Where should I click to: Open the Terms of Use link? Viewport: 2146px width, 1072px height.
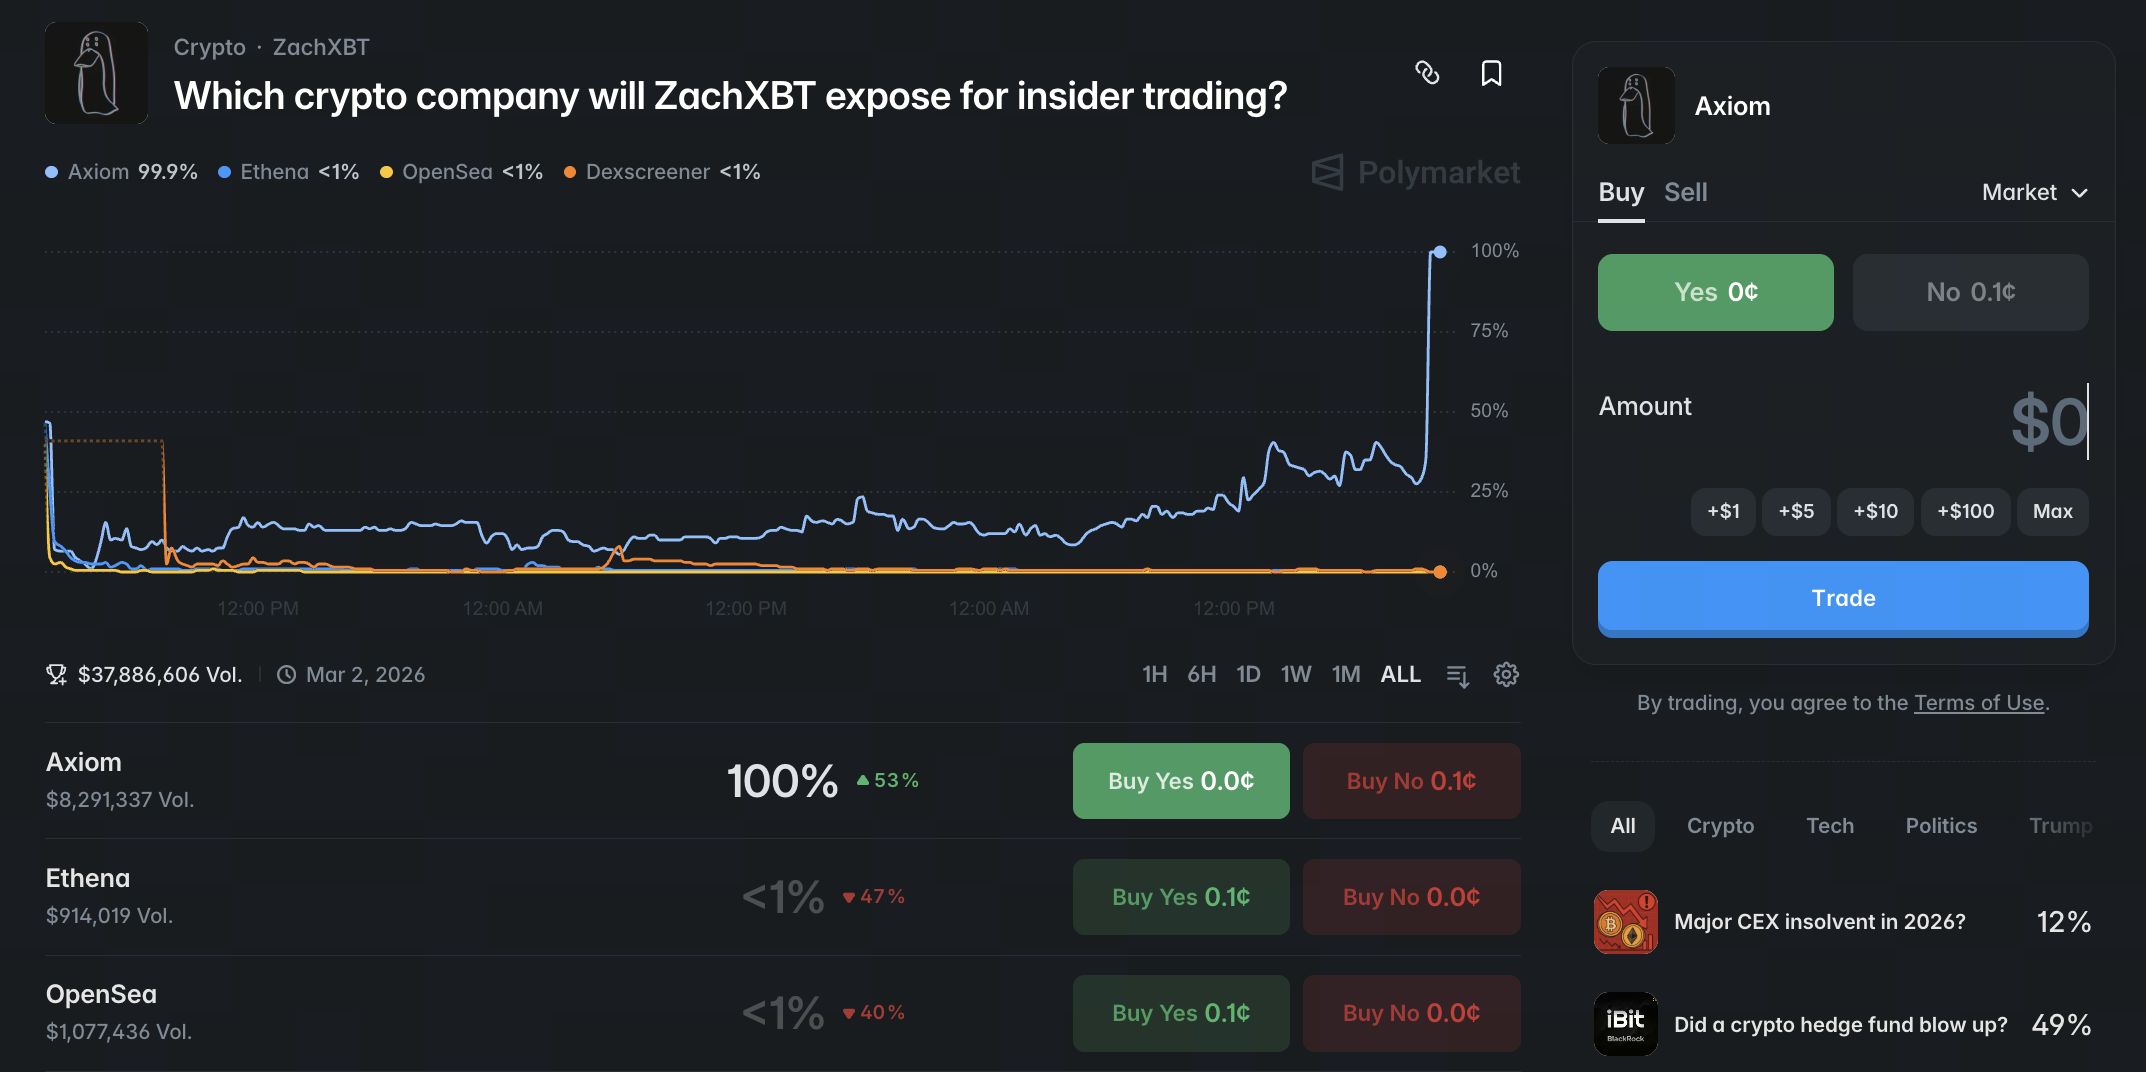coord(1979,703)
